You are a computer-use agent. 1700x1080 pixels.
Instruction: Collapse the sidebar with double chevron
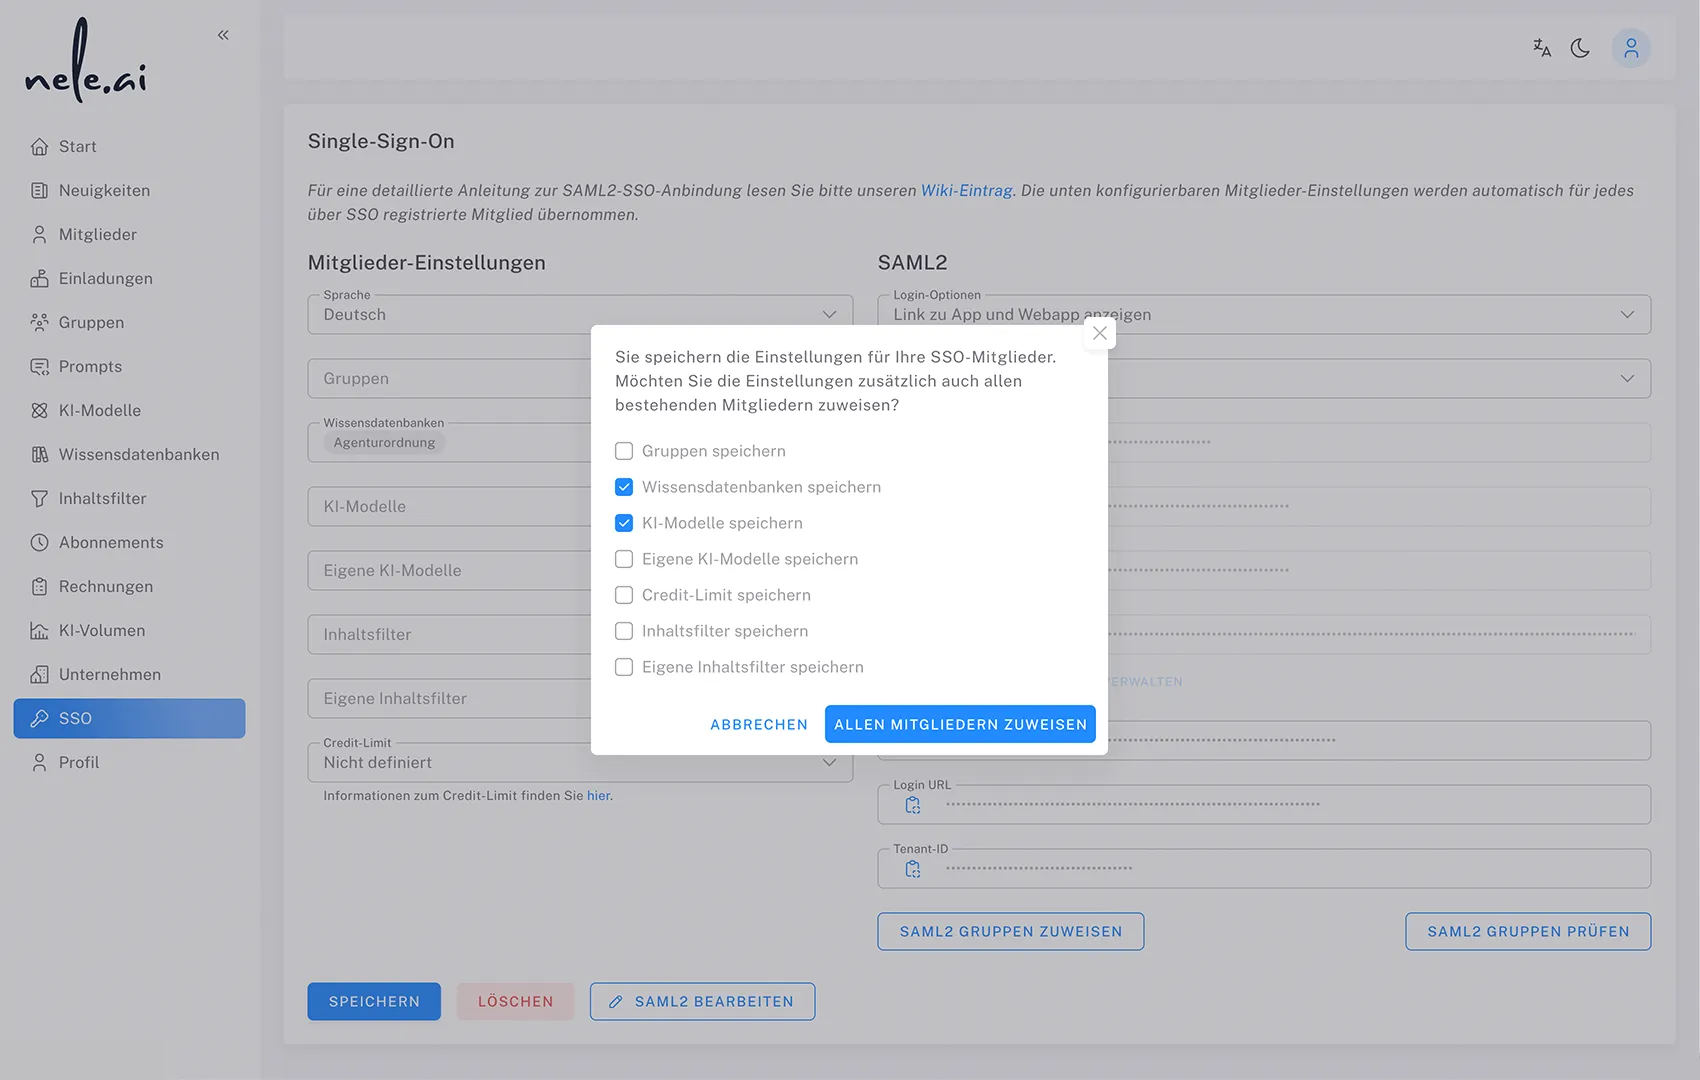pos(223,35)
